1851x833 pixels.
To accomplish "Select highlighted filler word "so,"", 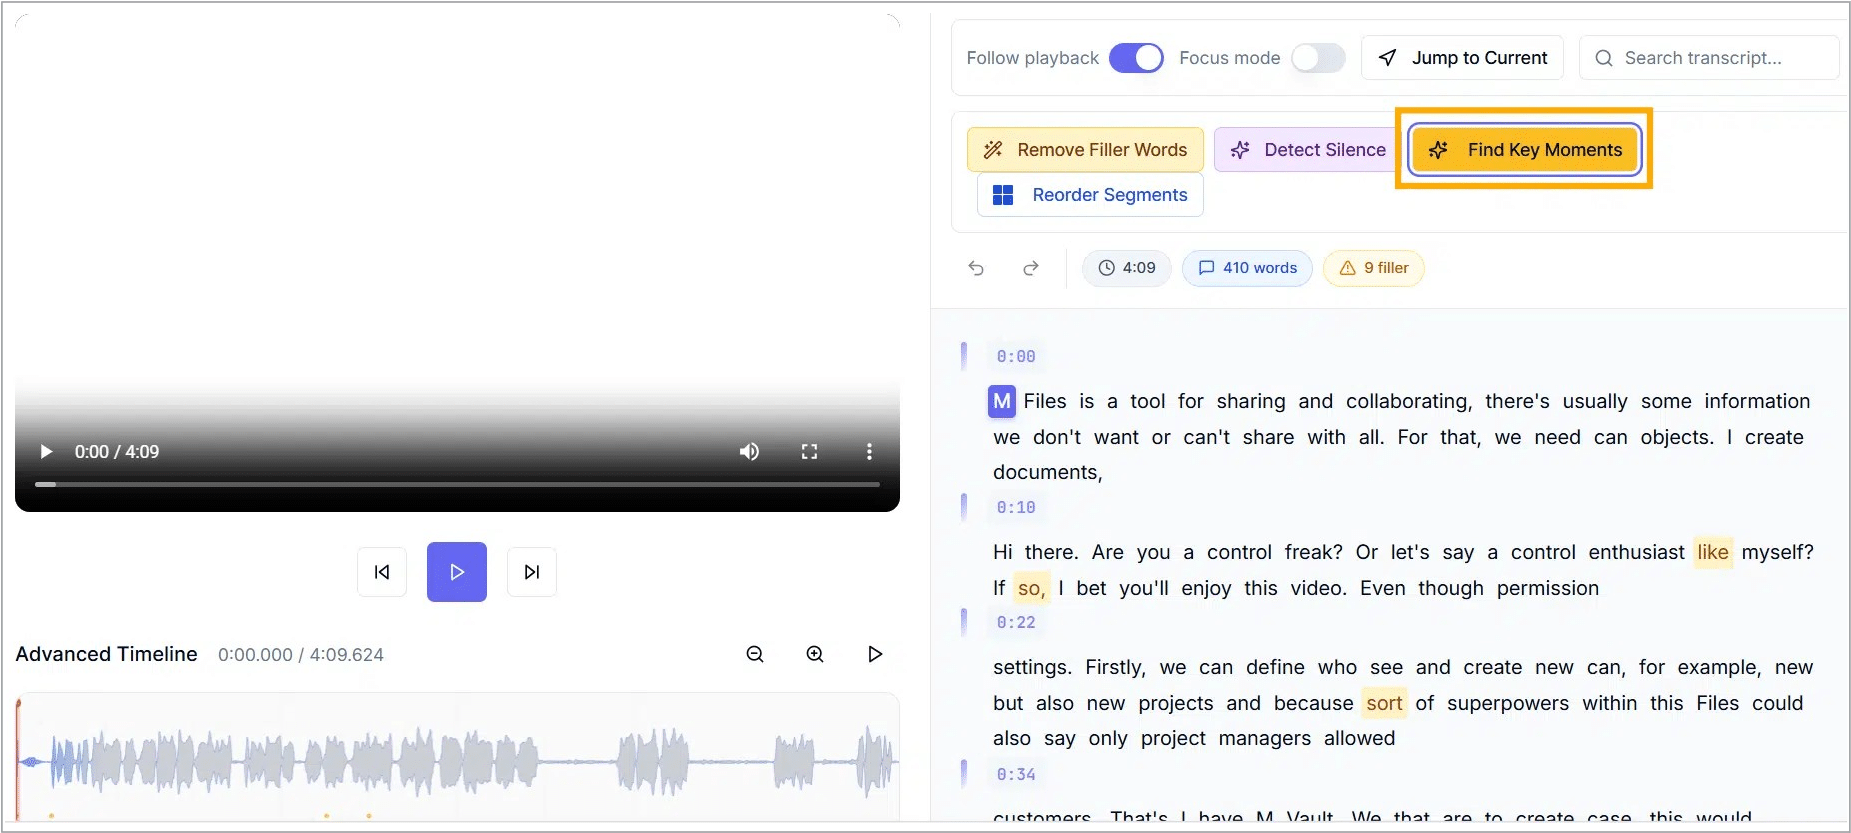I will click(1032, 588).
